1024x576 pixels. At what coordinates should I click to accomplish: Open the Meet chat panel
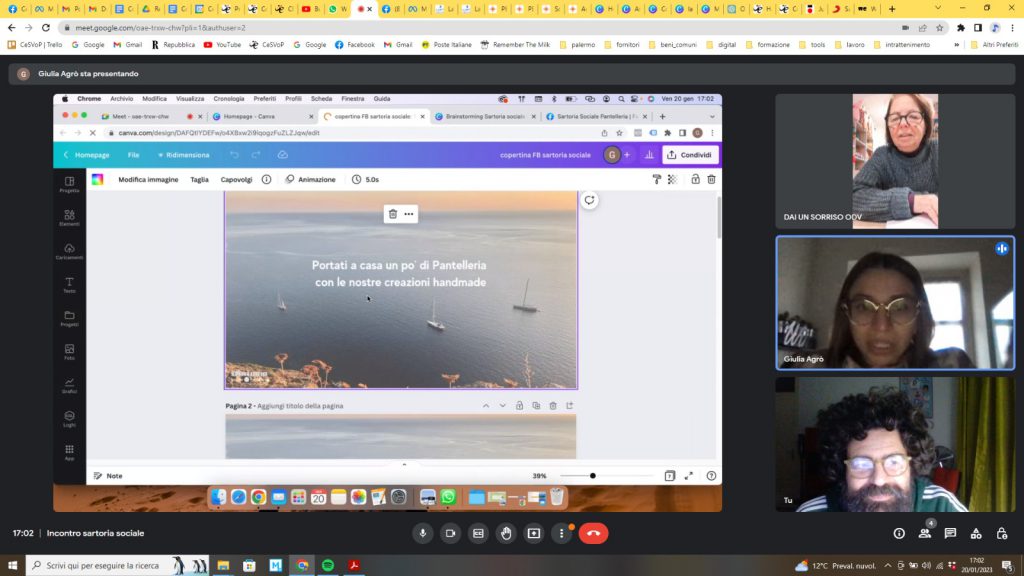(950, 534)
